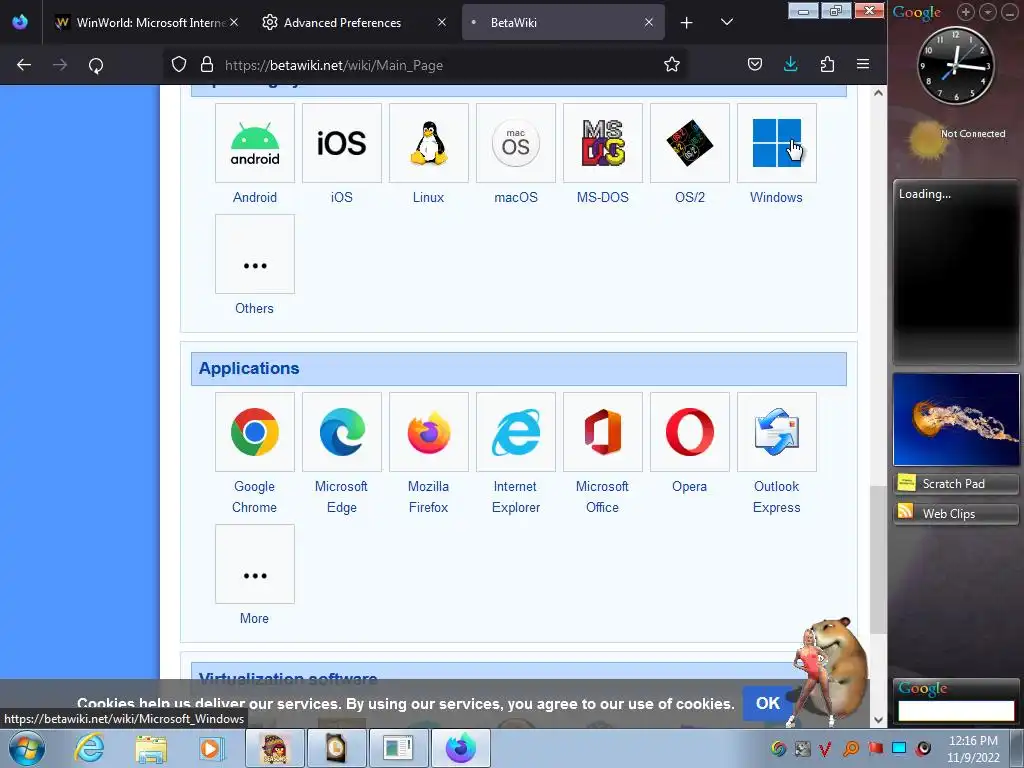Open the Linux penguin icon
The image size is (1024, 768).
click(428, 143)
